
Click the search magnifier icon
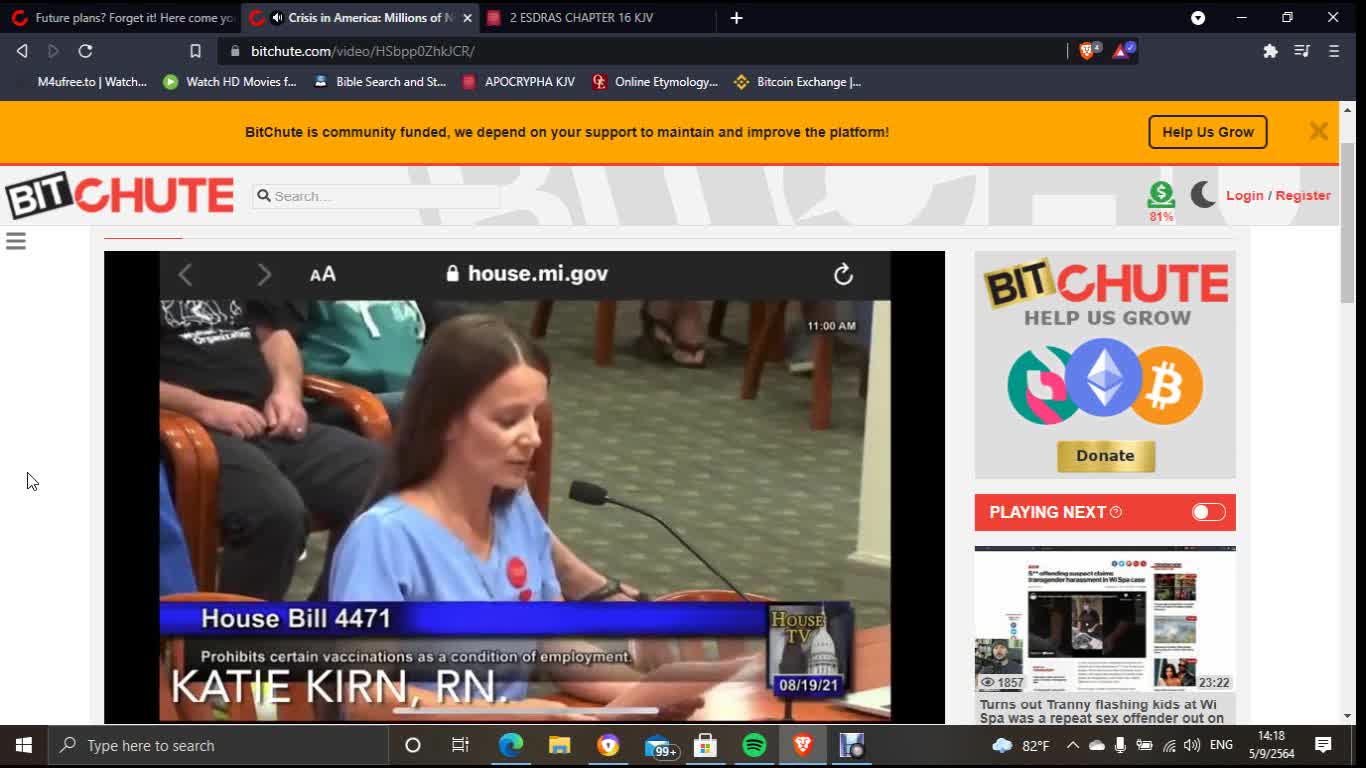coord(264,196)
